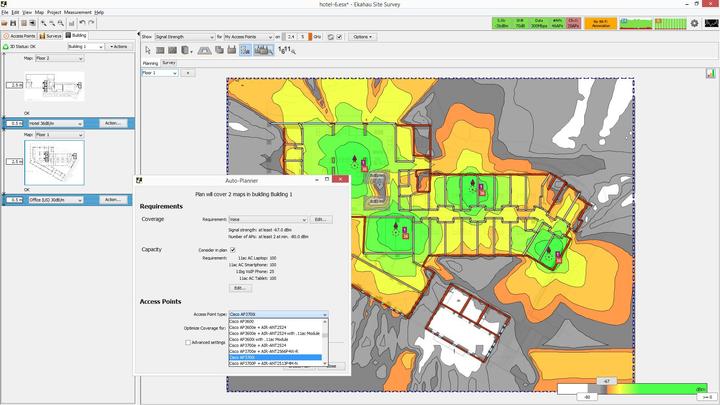Viewport: 720px width, 405px height.
Task: Select the coverage area perspective tool
Action: (204, 50)
